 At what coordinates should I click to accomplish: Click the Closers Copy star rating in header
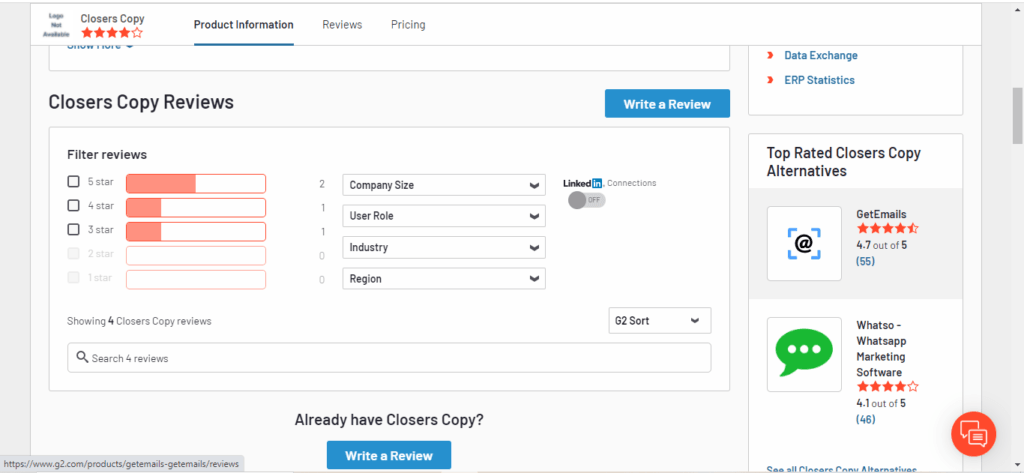click(112, 32)
